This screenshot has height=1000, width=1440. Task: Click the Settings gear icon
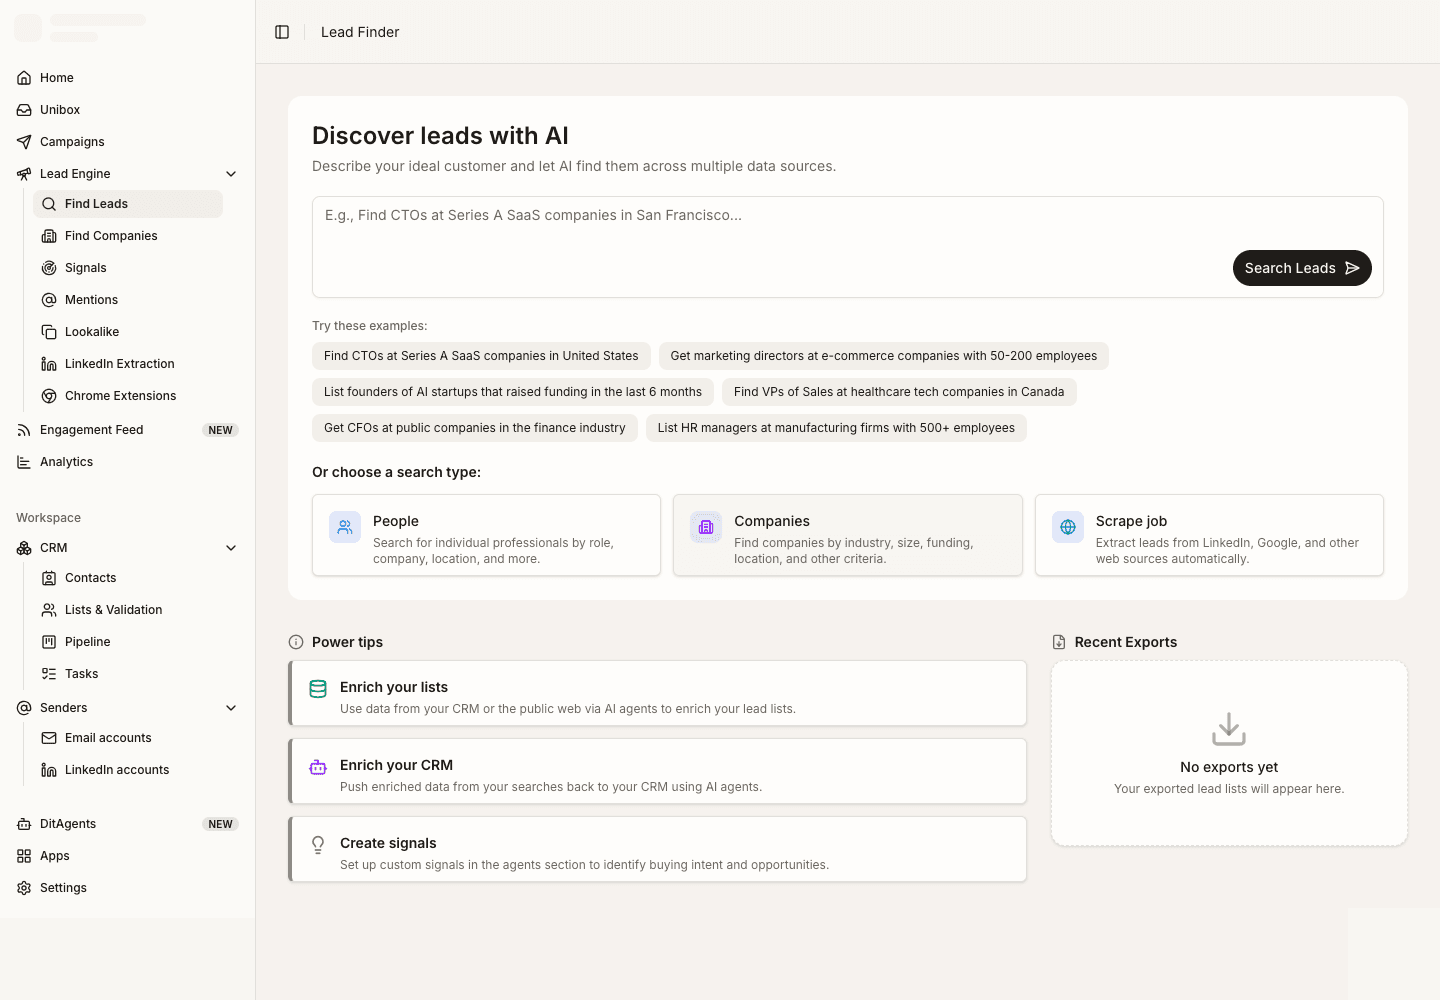24,888
